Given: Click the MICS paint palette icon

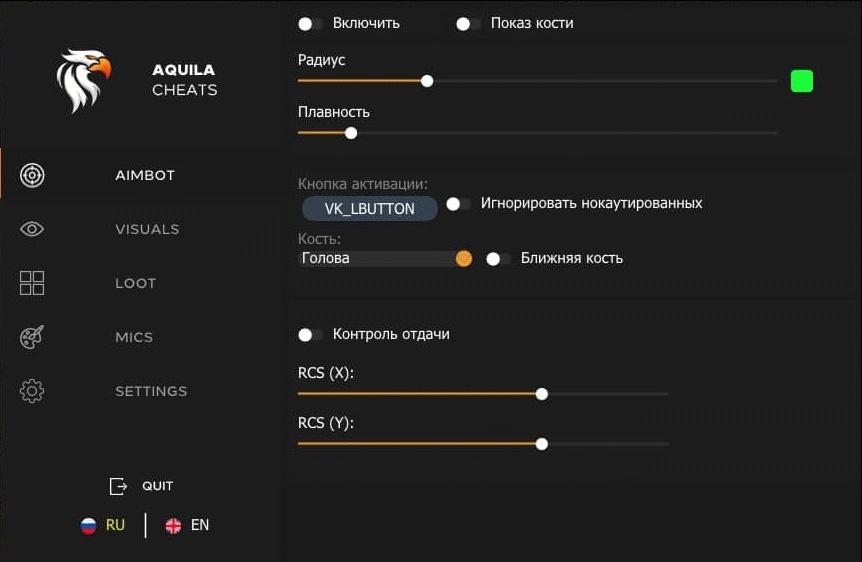Looking at the screenshot, I should [x=32, y=337].
